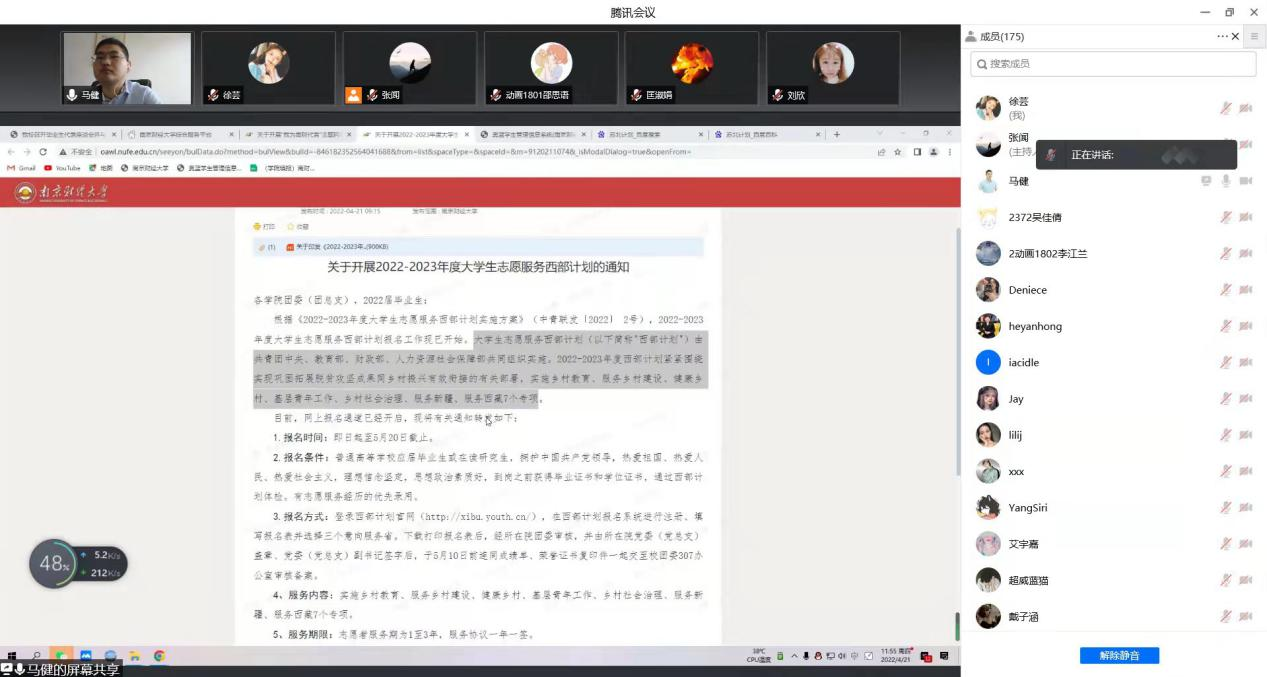Viewport: 1267px width, 677px height.
Task: Toggle muted mic icon for 2动画1802李江兰
Action: click(x=1226, y=254)
